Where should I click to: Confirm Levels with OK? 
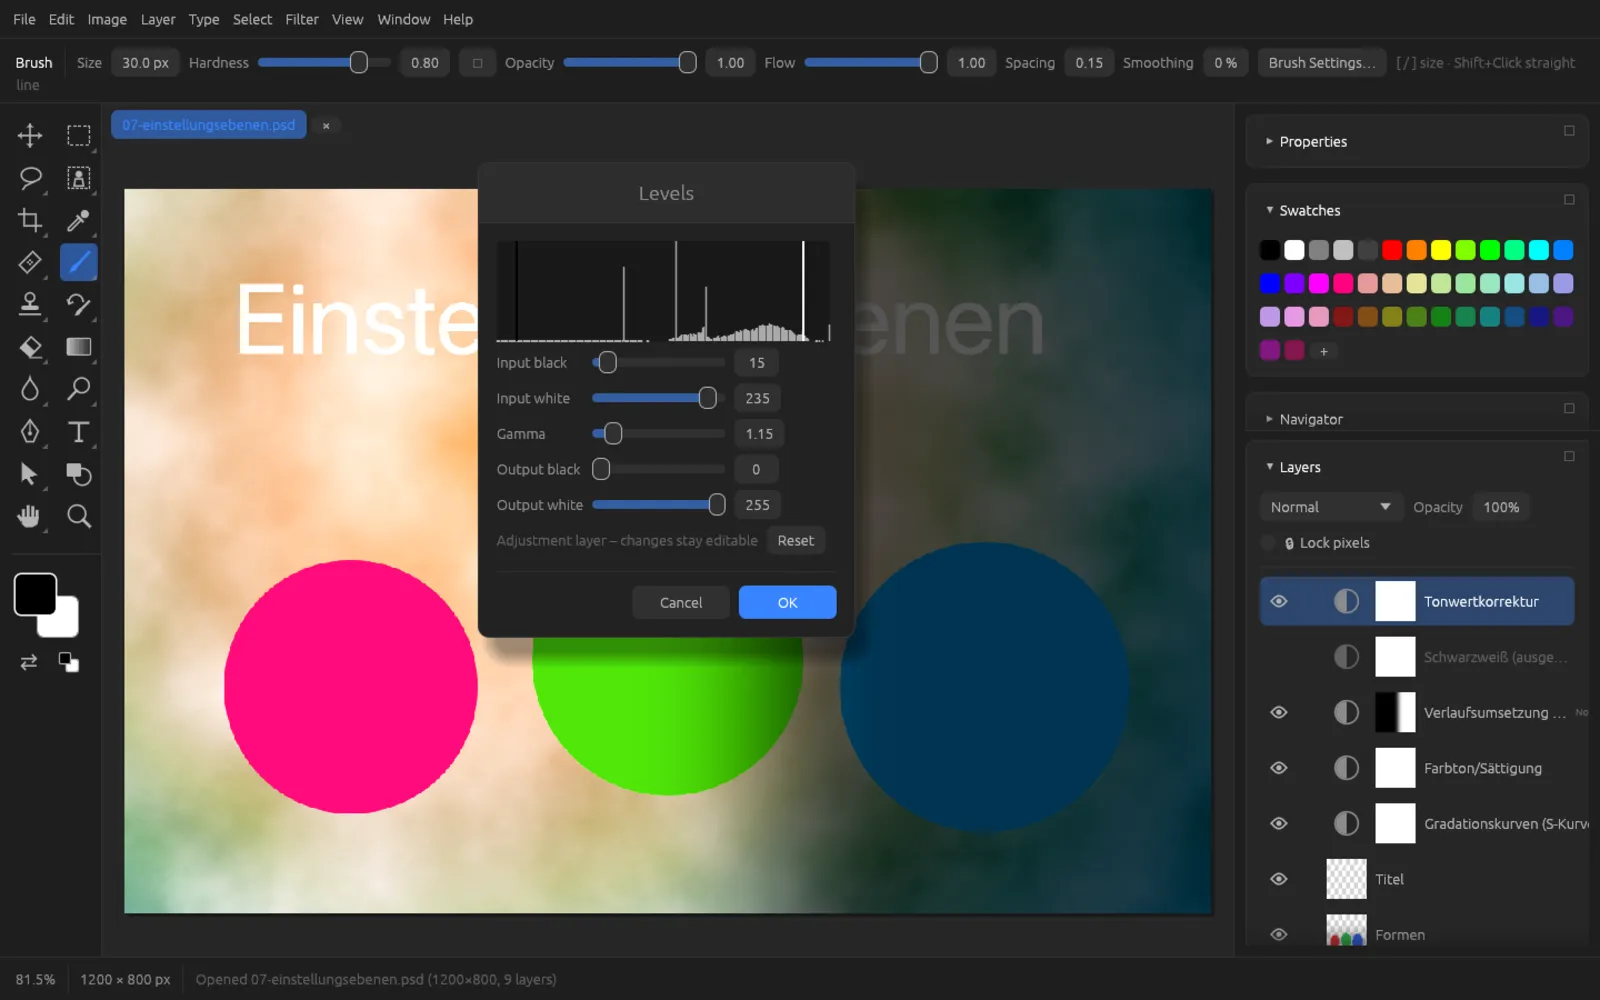click(x=787, y=602)
